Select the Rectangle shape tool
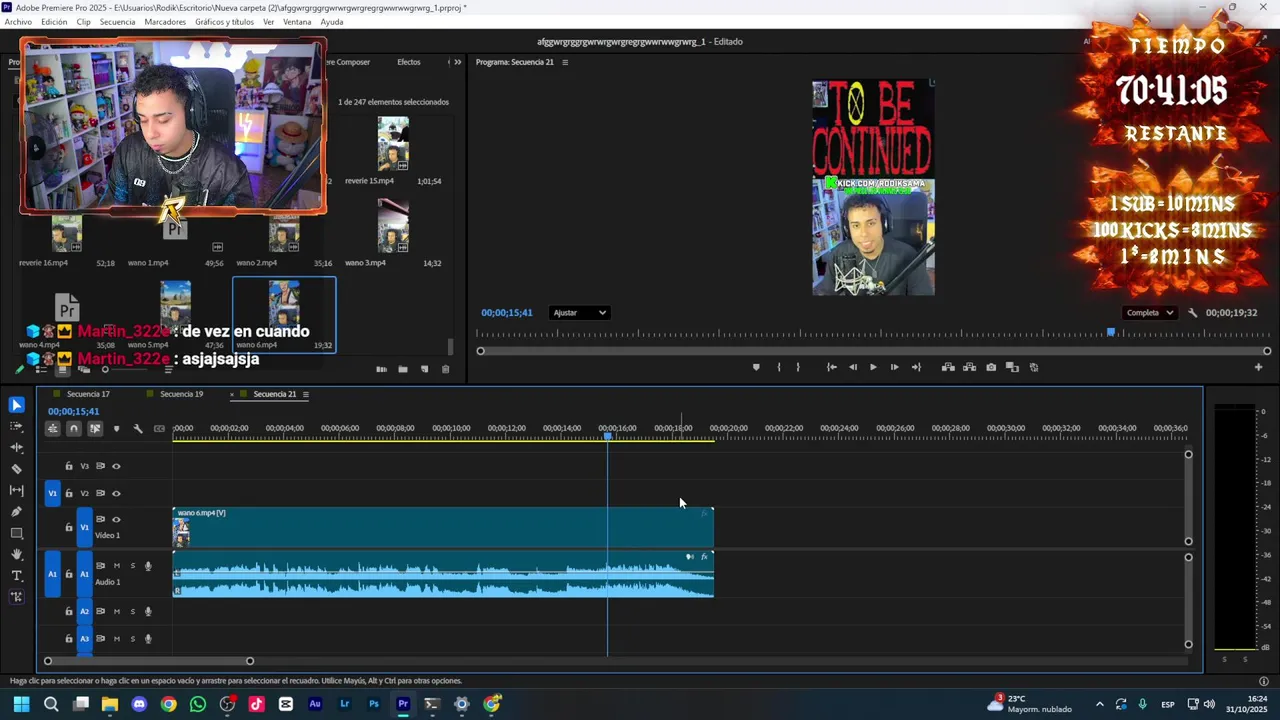The height and width of the screenshot is (720, 1280). tap(16, 533)
